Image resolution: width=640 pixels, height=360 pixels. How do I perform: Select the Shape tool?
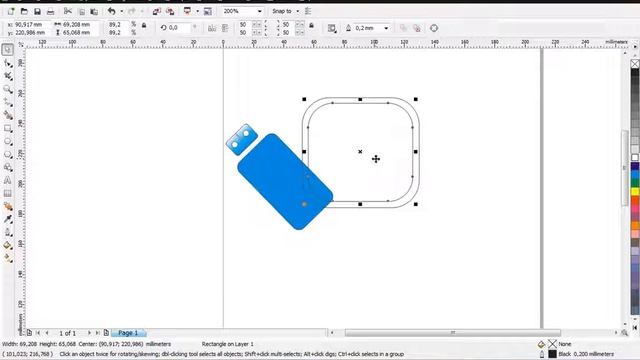[x=8, y=63]
